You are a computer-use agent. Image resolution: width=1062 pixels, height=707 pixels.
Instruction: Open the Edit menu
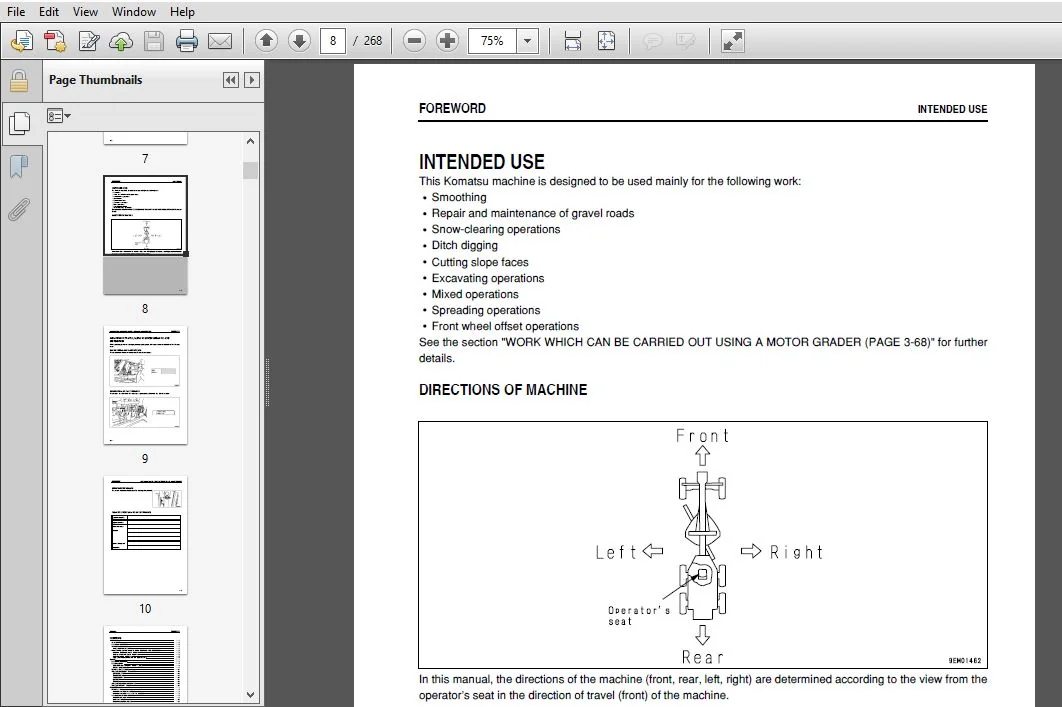49,12
